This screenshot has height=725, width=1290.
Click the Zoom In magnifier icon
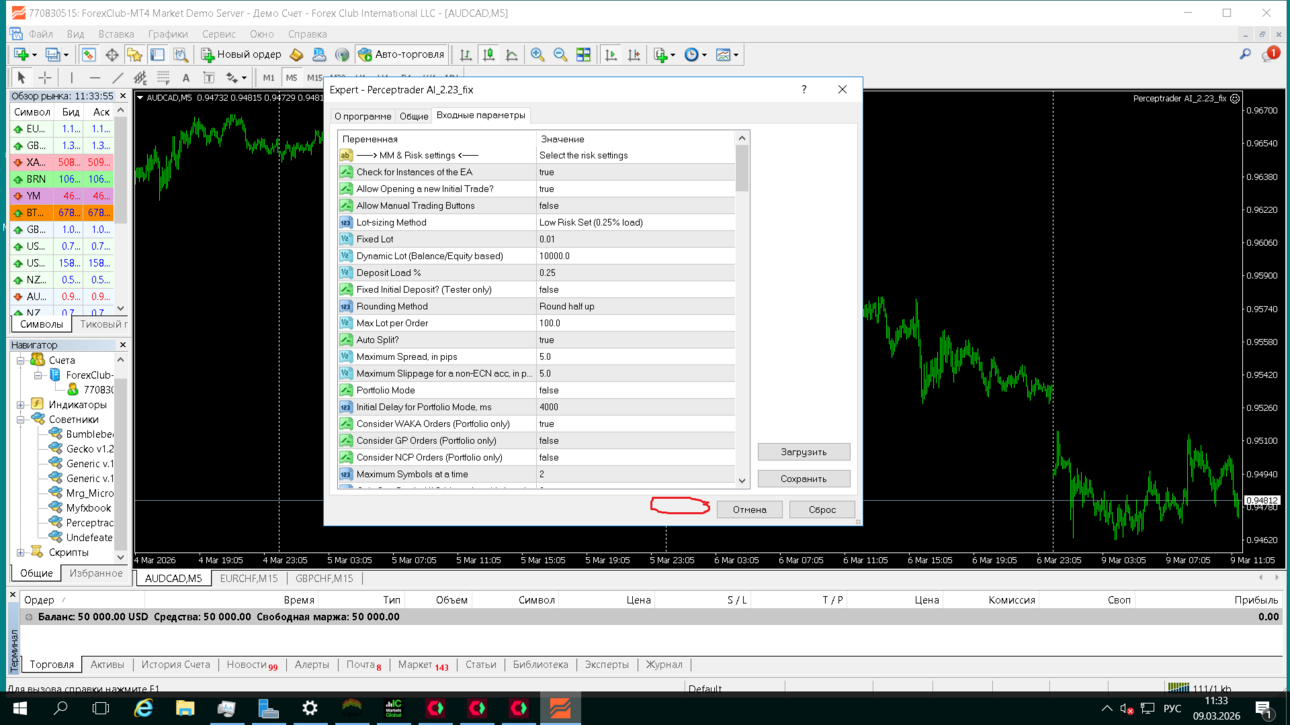(537, 55)
